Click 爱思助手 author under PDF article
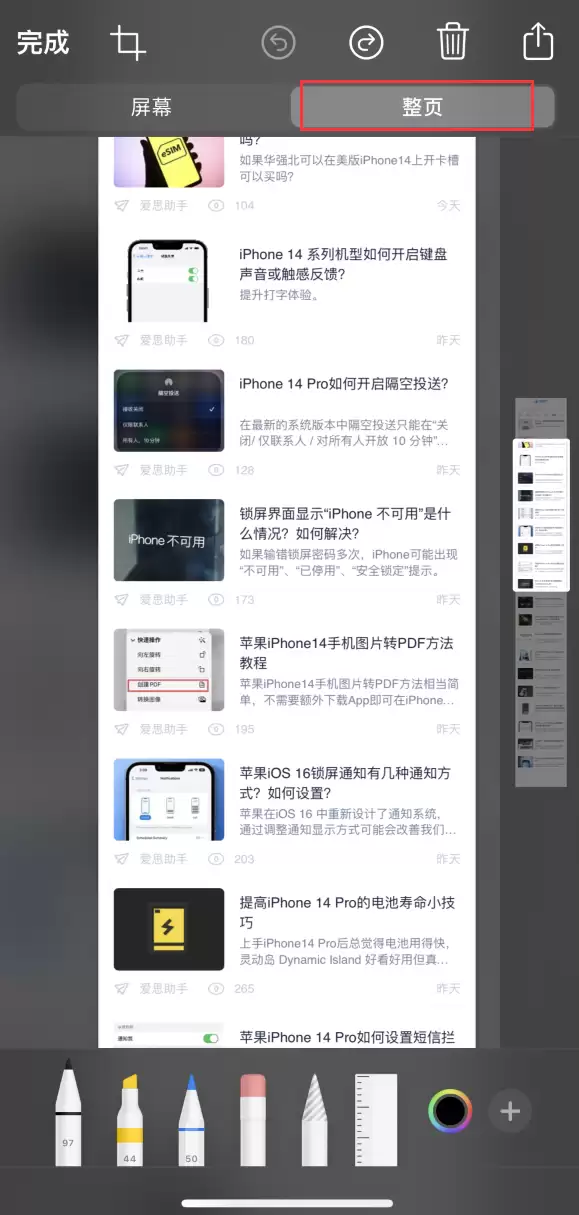 pos(163,729)
